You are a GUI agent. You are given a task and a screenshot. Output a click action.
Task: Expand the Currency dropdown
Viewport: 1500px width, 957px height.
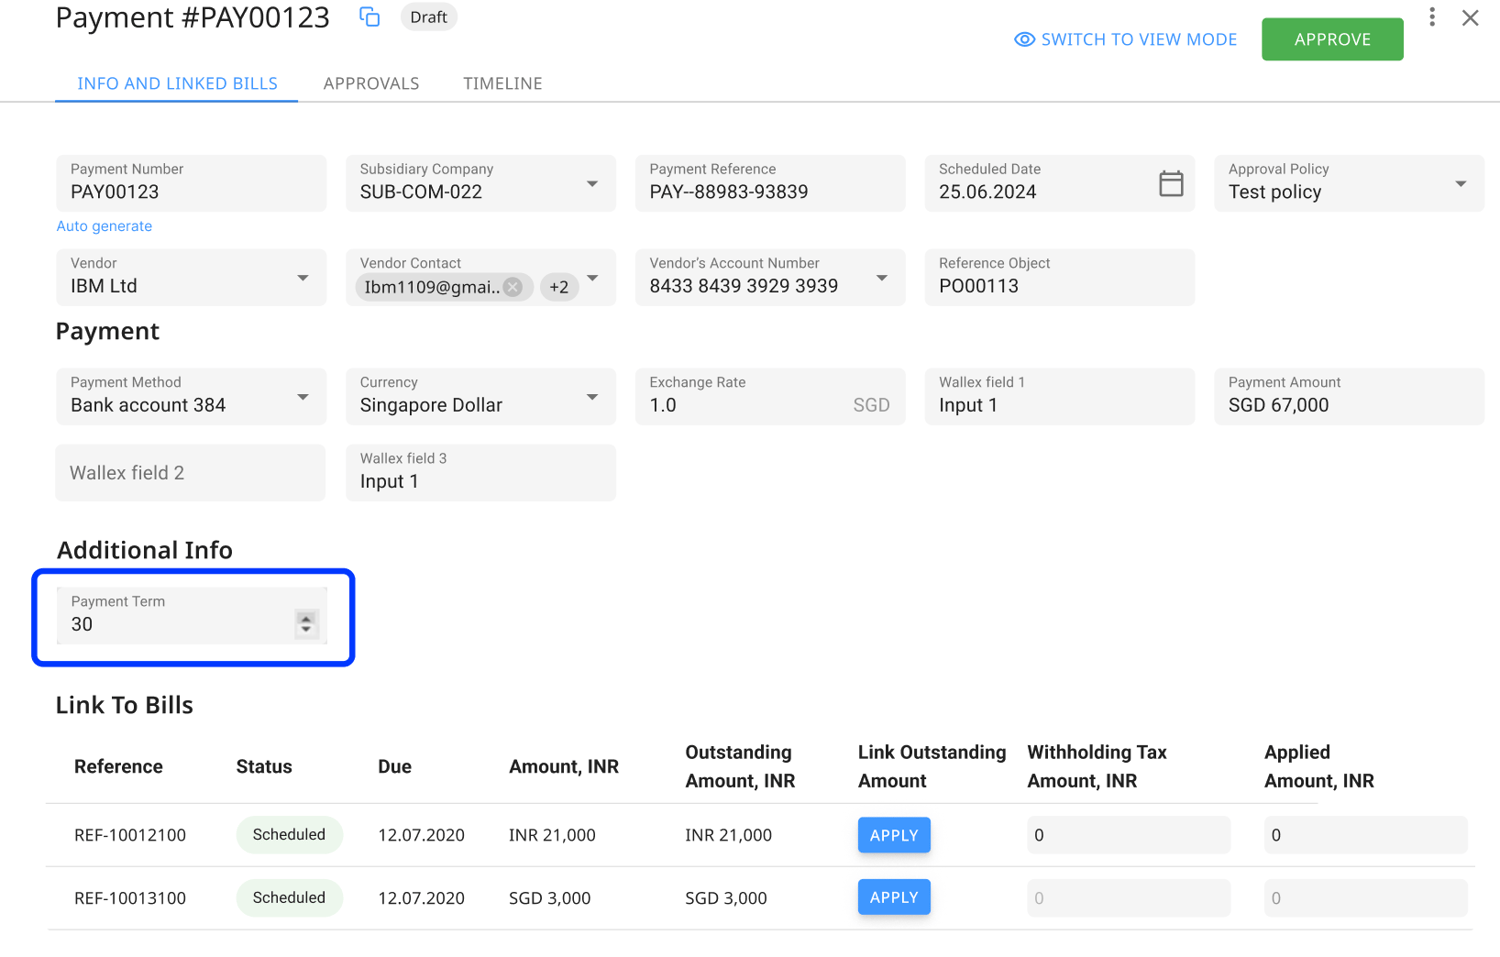pos(592,397)
